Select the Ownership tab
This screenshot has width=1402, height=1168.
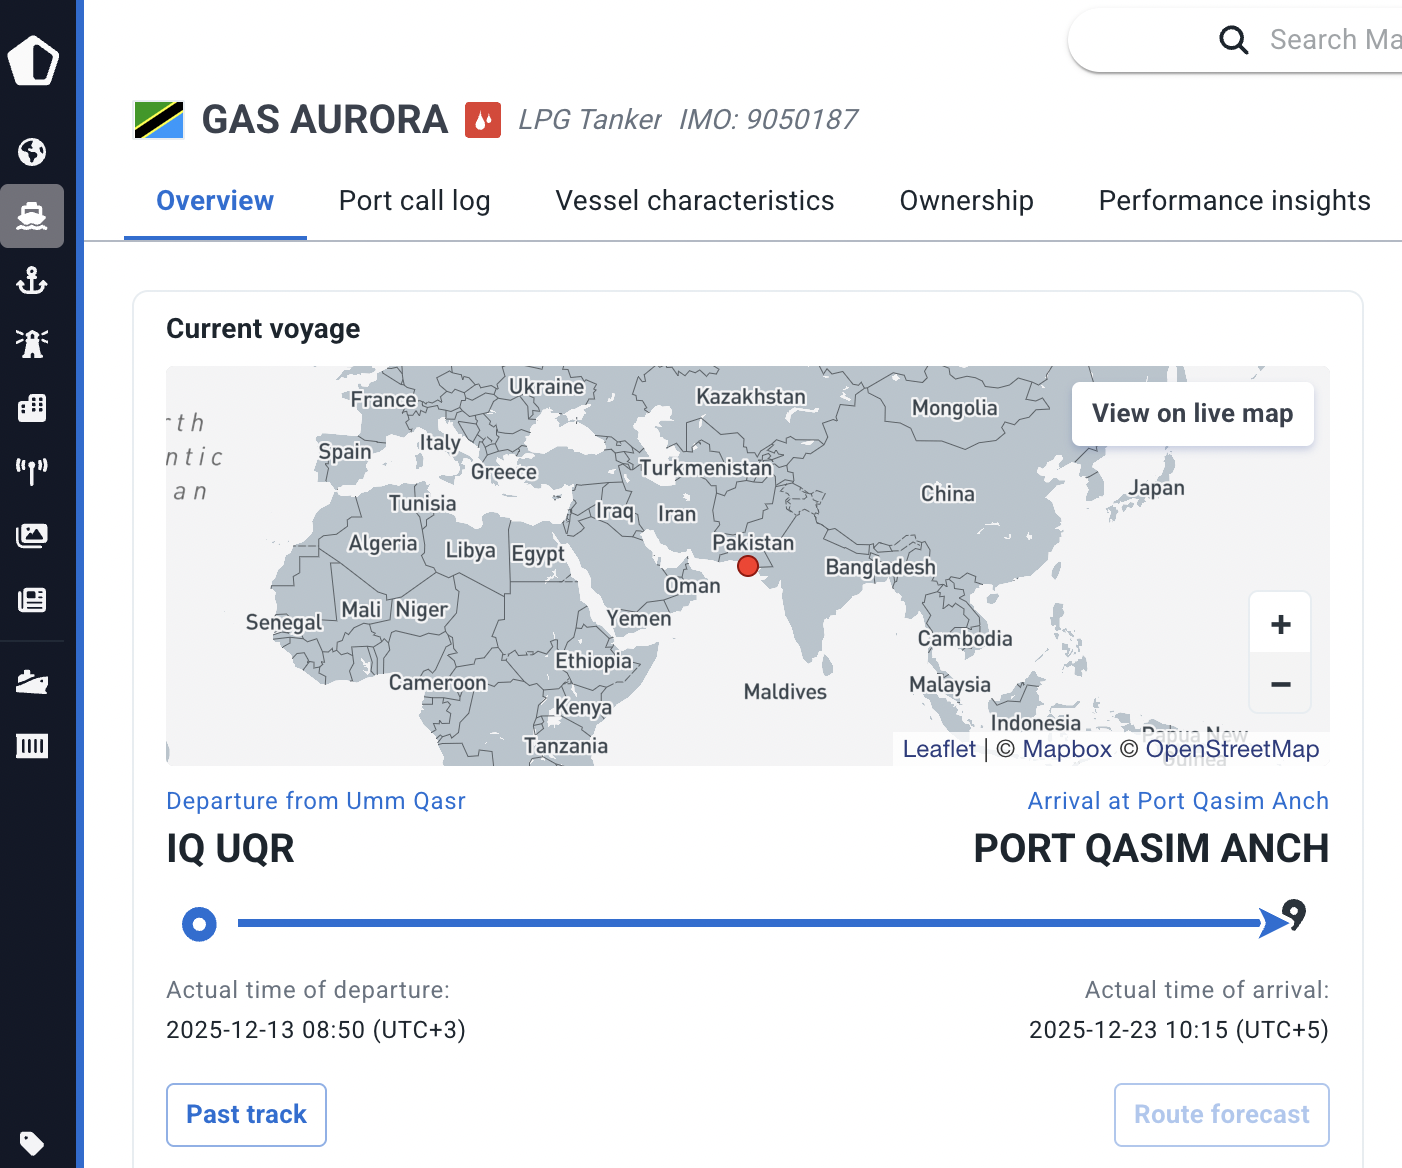(x=966, y=201)
